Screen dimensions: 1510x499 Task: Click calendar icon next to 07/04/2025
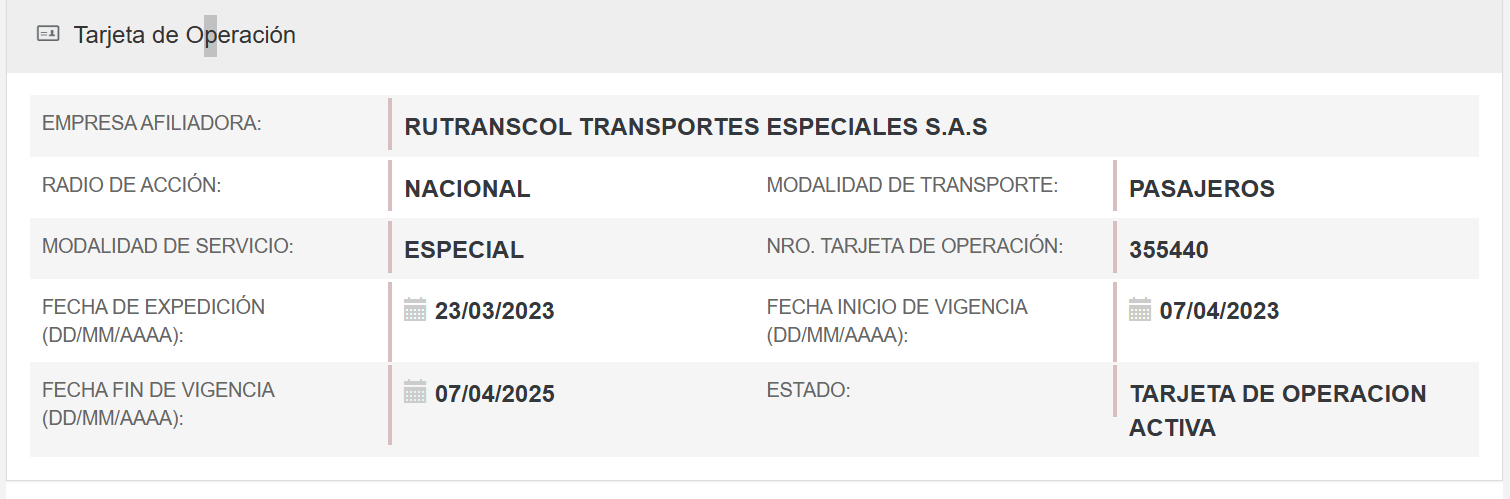click(x=415, y=393)
